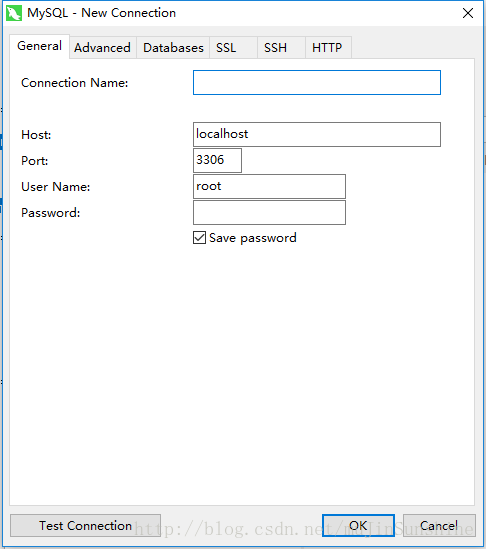Go to the SSL tab
486x549 pixels.
(x=234, y=48)
